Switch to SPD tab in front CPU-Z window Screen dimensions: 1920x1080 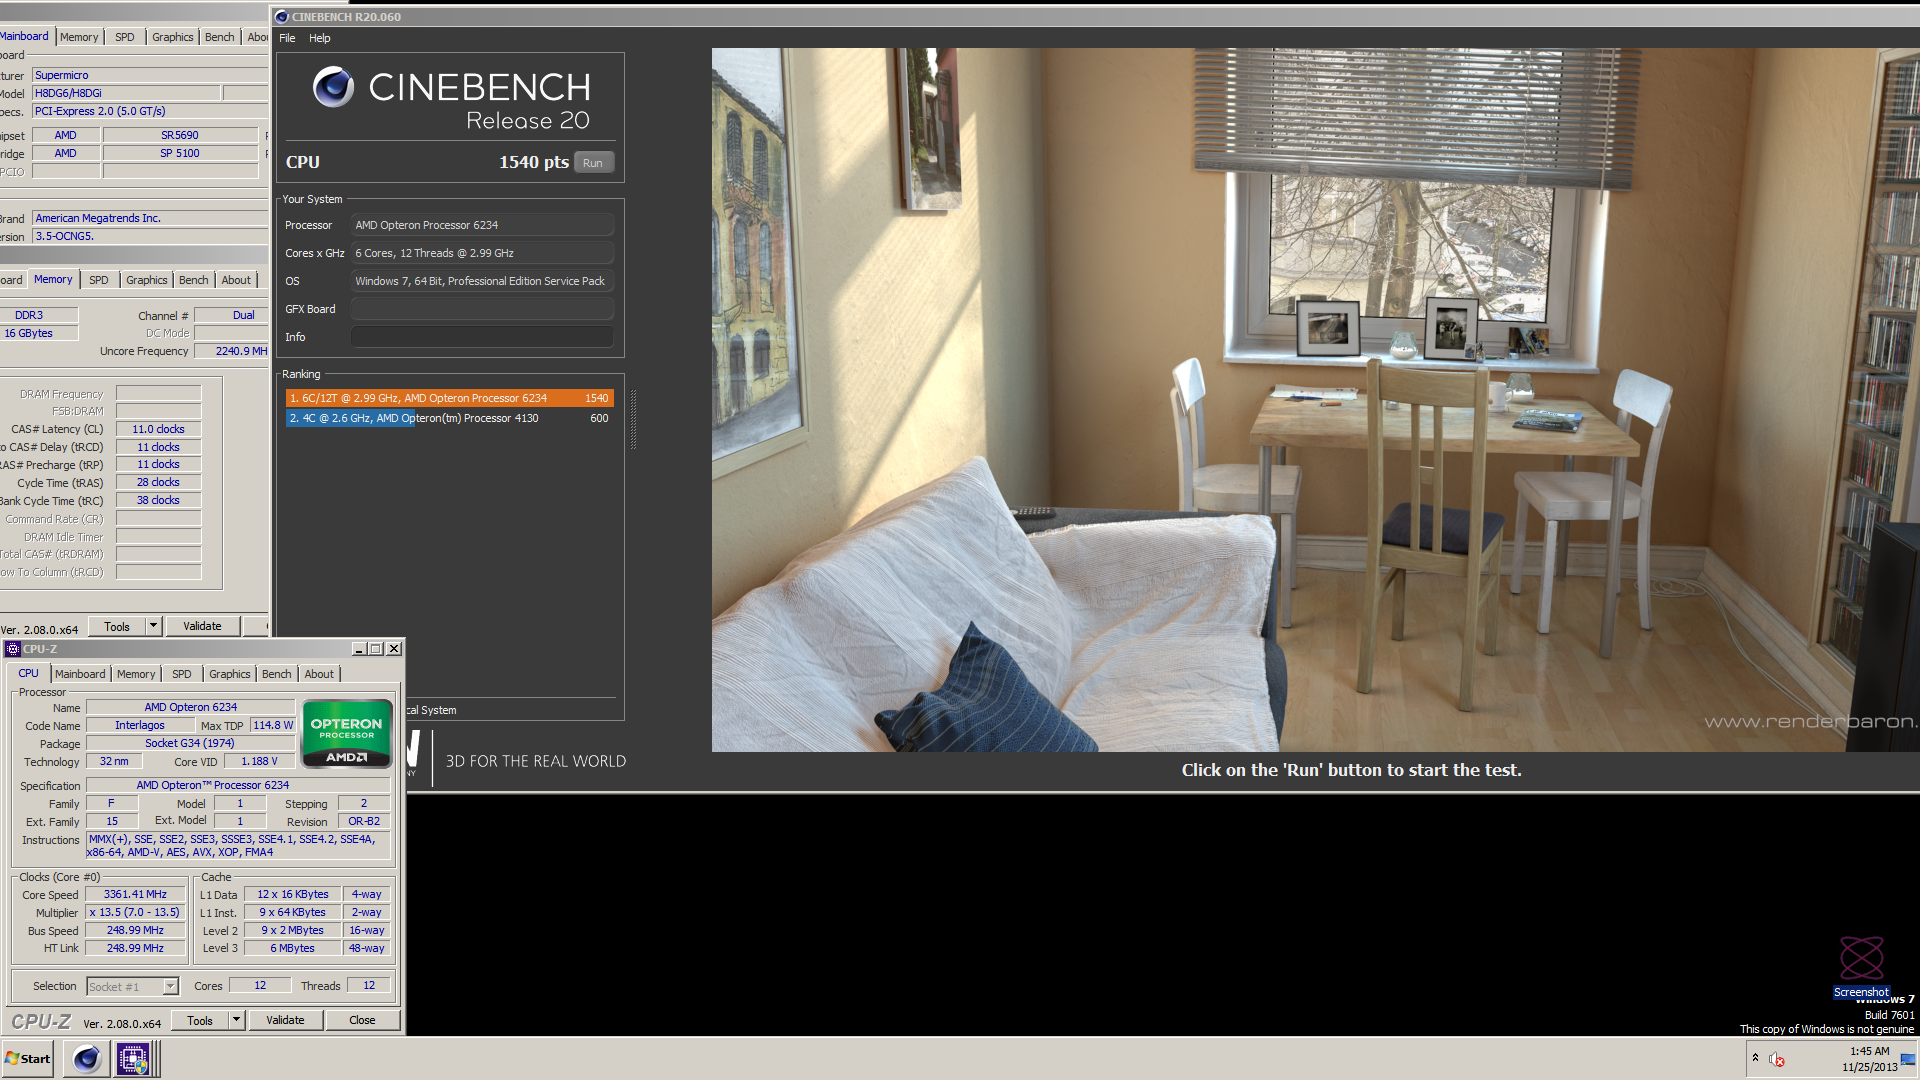coord(181,674)
